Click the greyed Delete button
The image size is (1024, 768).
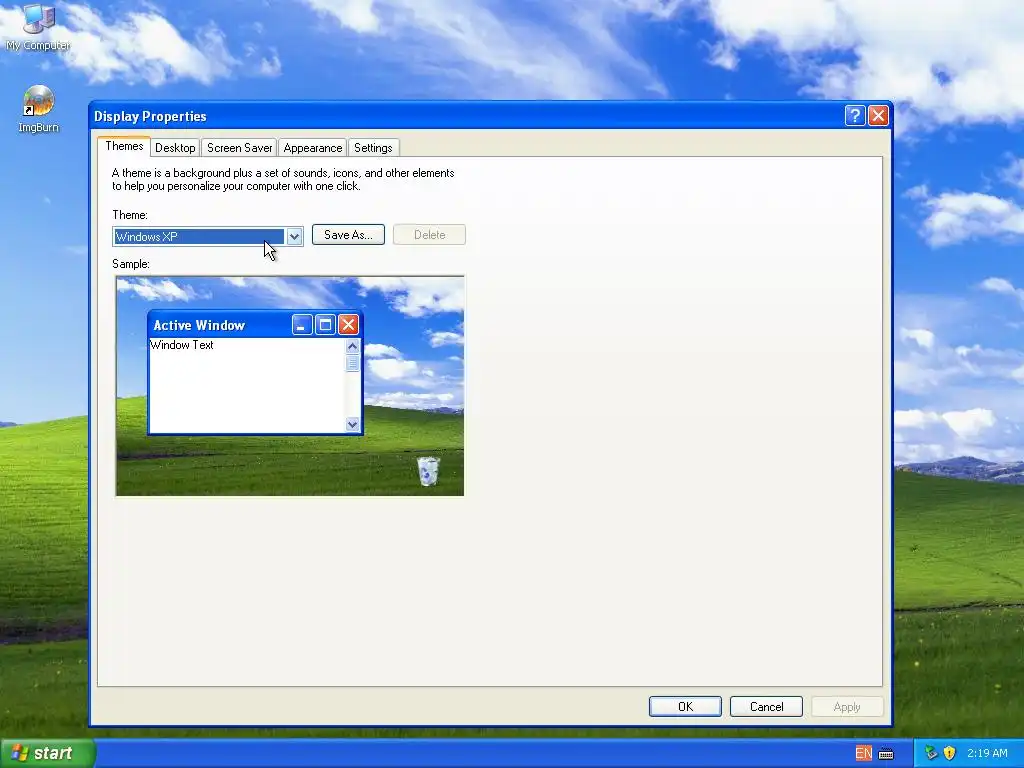(x=429, y=235)
